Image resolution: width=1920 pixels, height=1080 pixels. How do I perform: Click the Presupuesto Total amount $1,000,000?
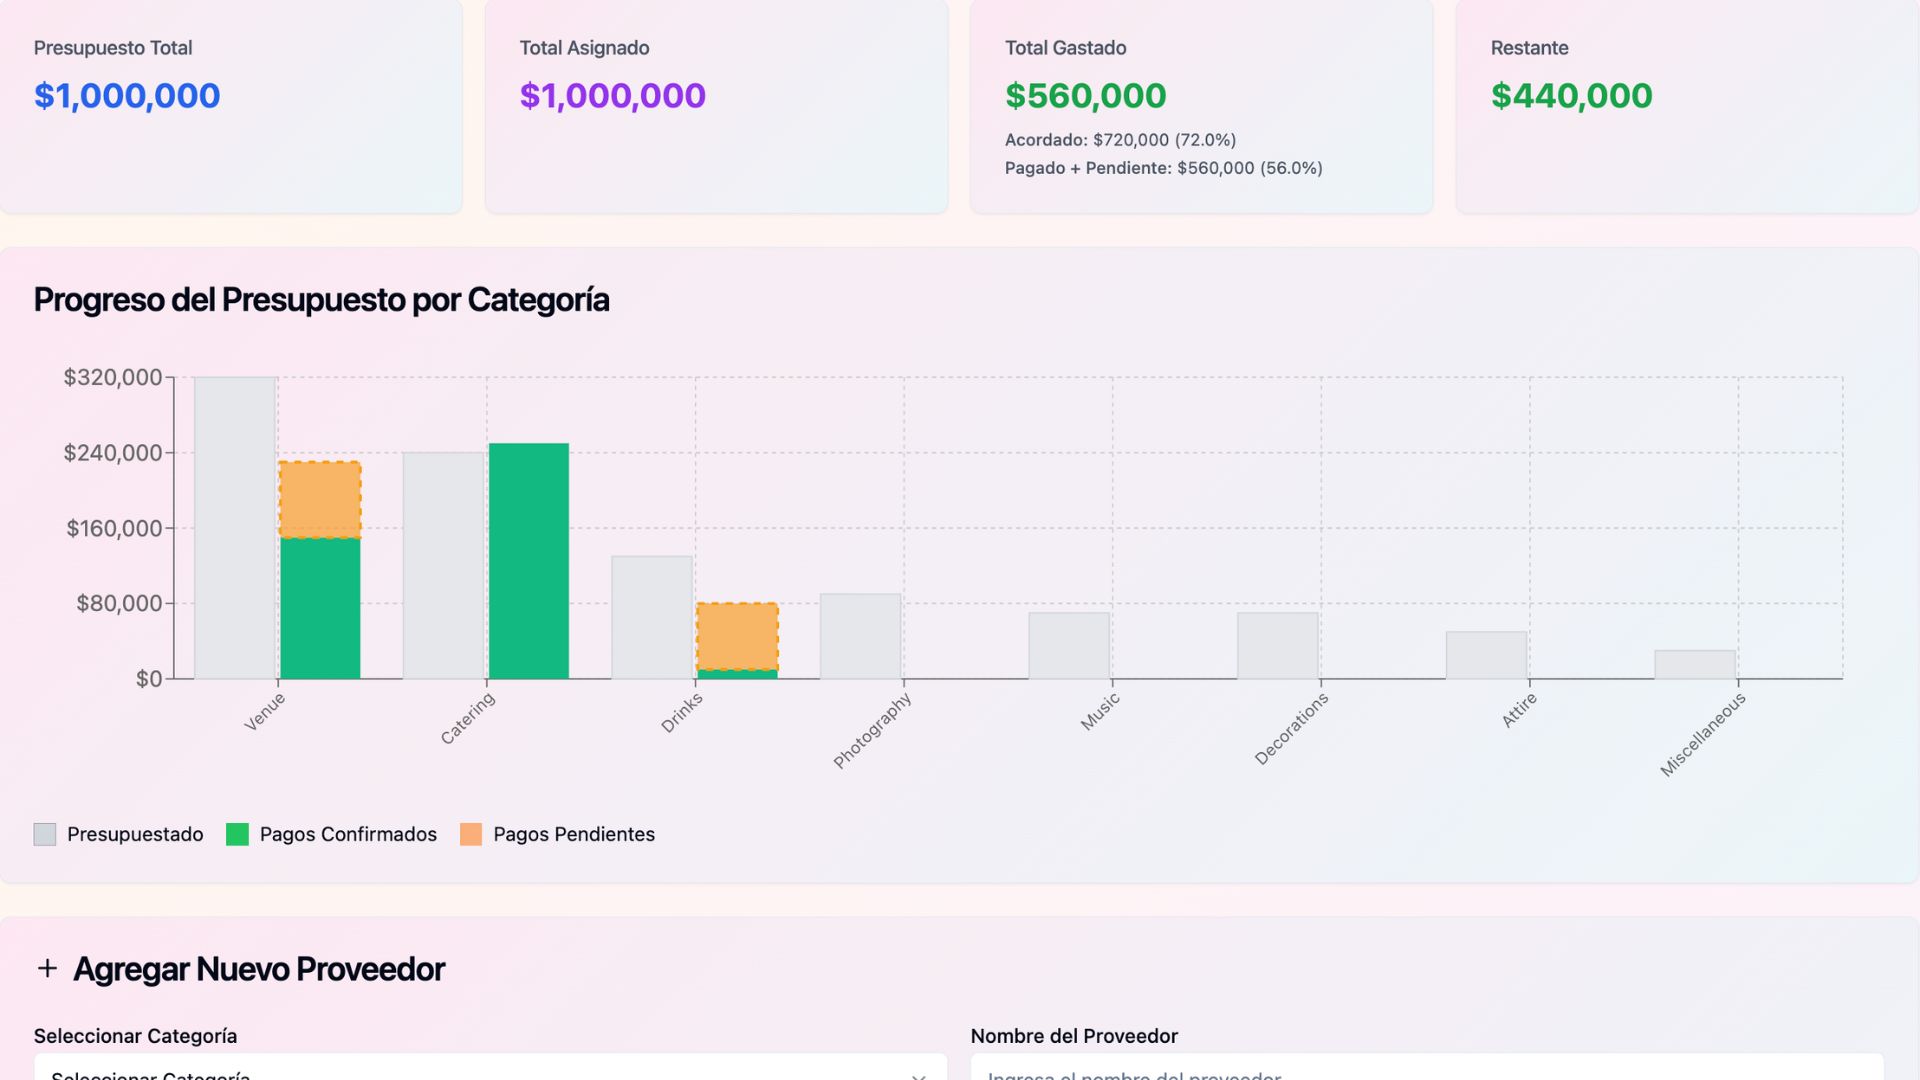tap(127, 96)
